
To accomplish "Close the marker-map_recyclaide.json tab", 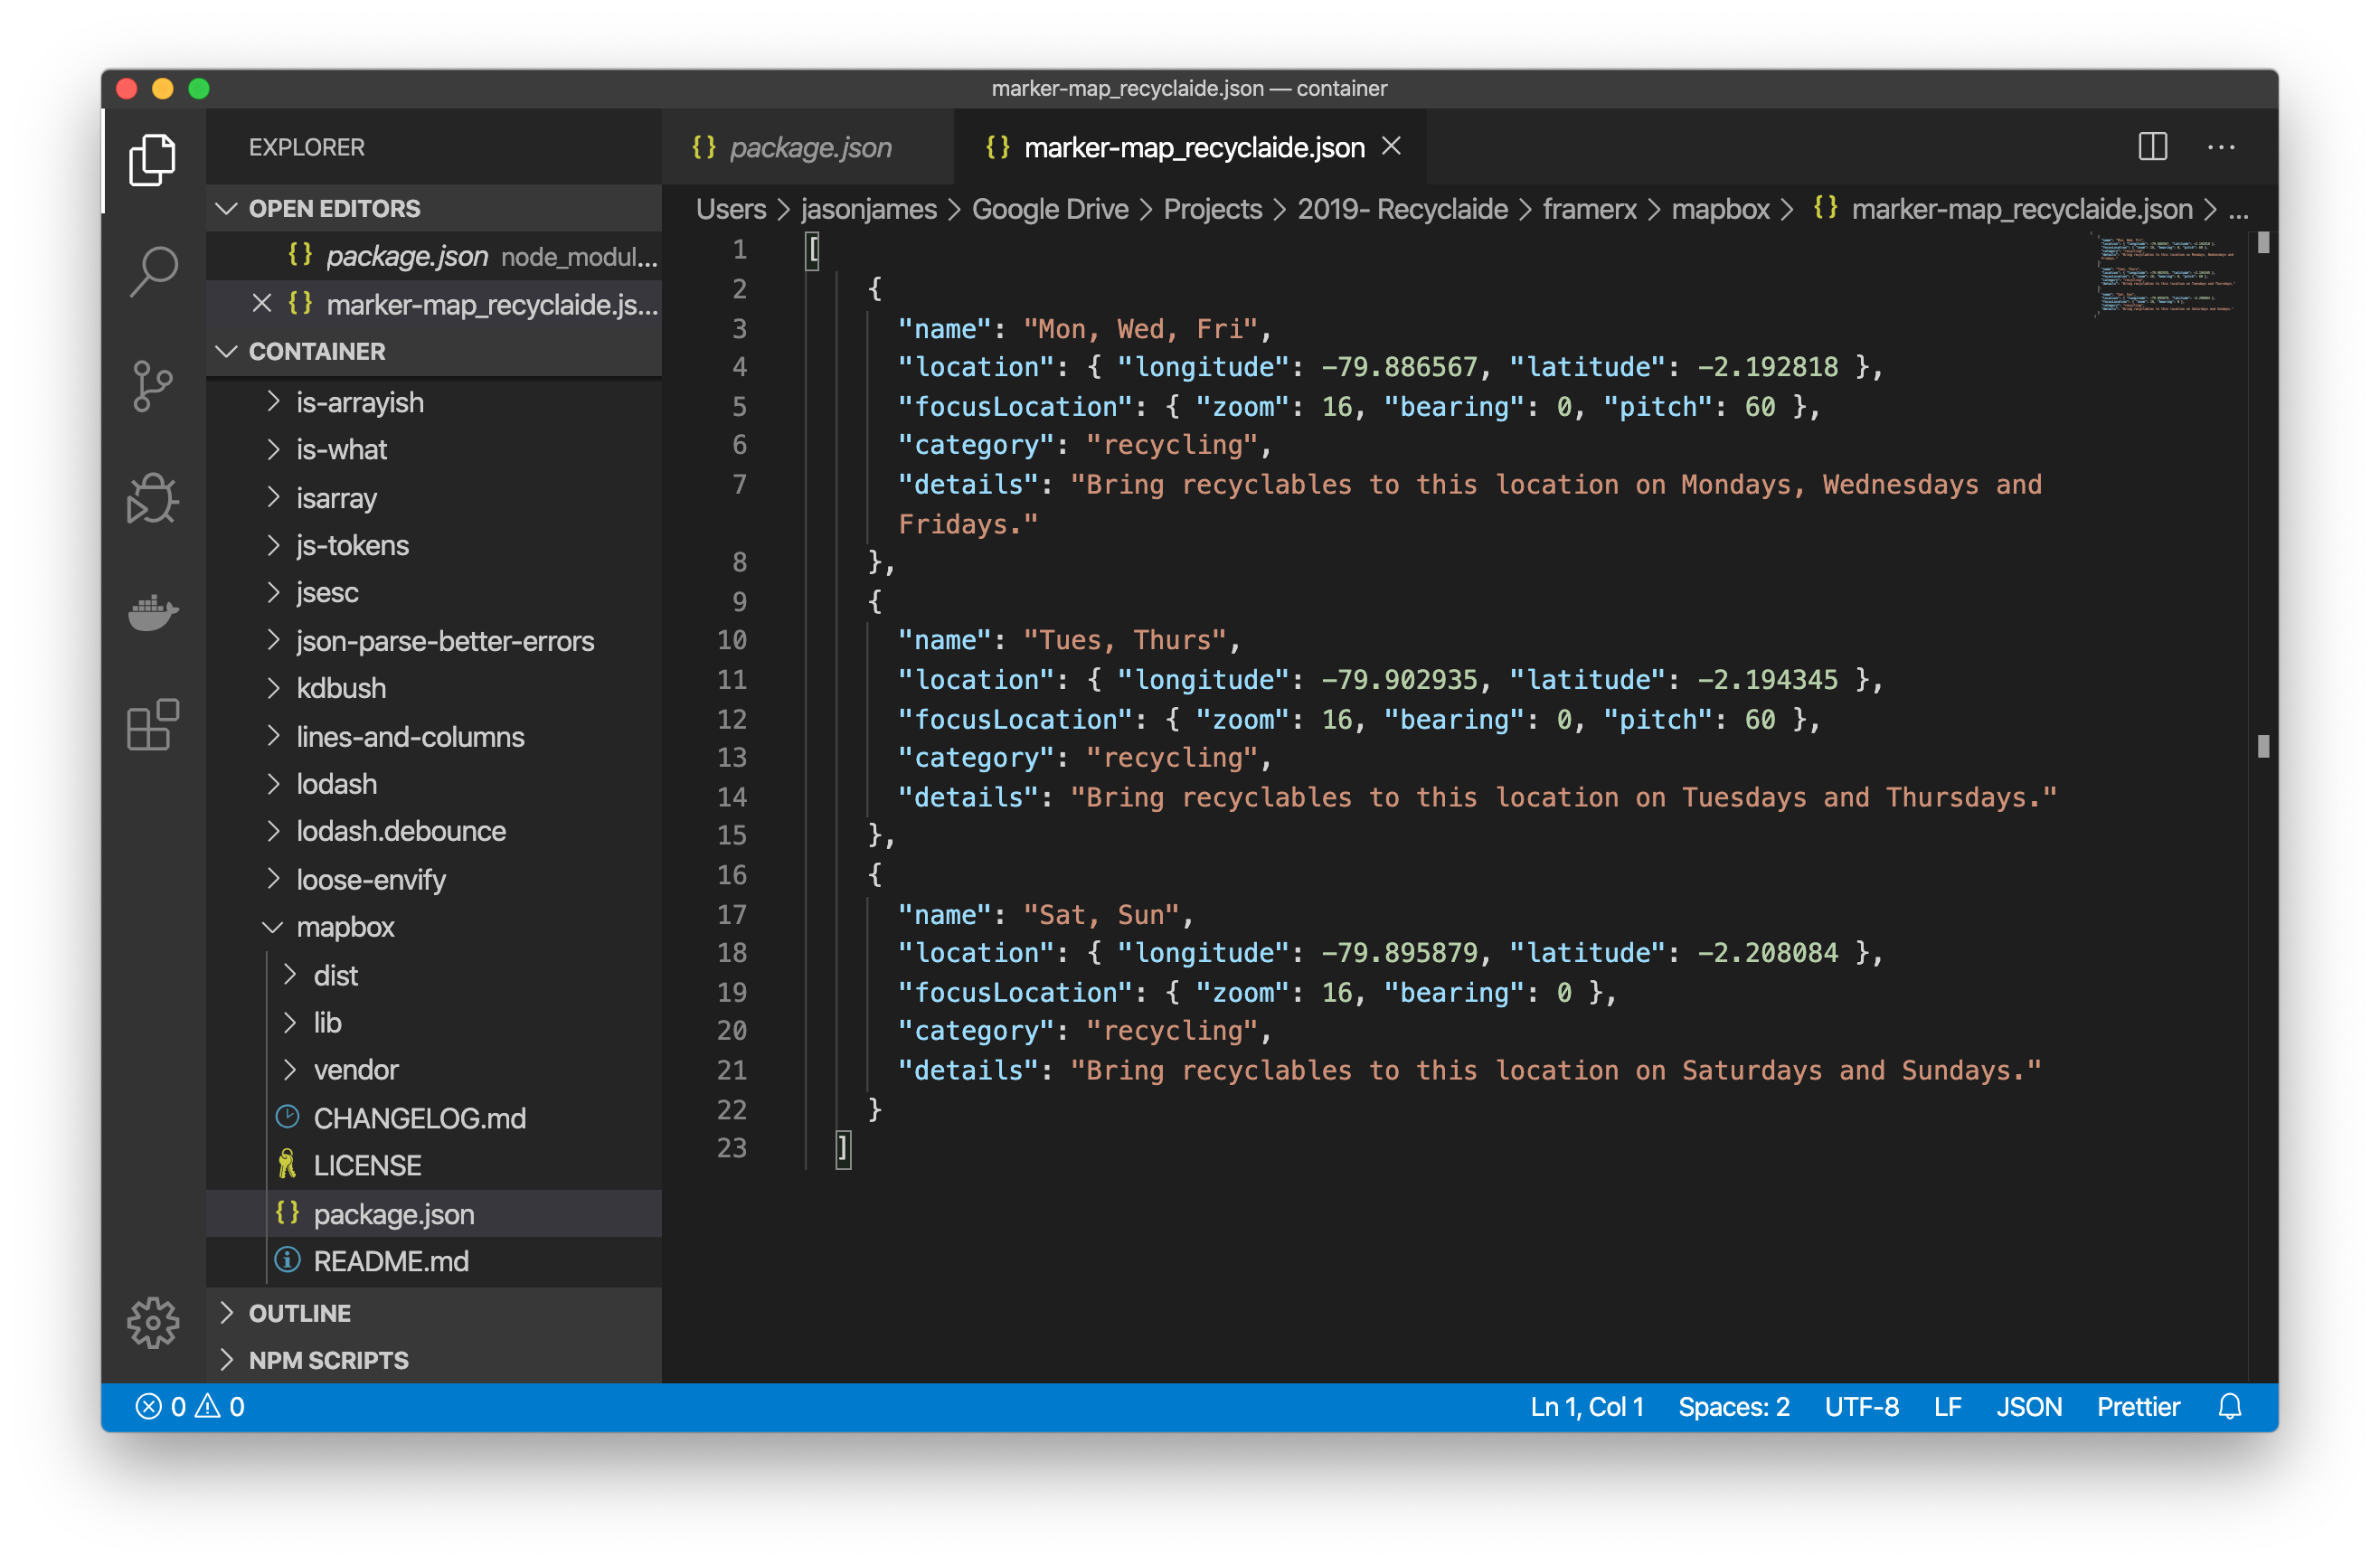I will click(x=1391, y=146).
